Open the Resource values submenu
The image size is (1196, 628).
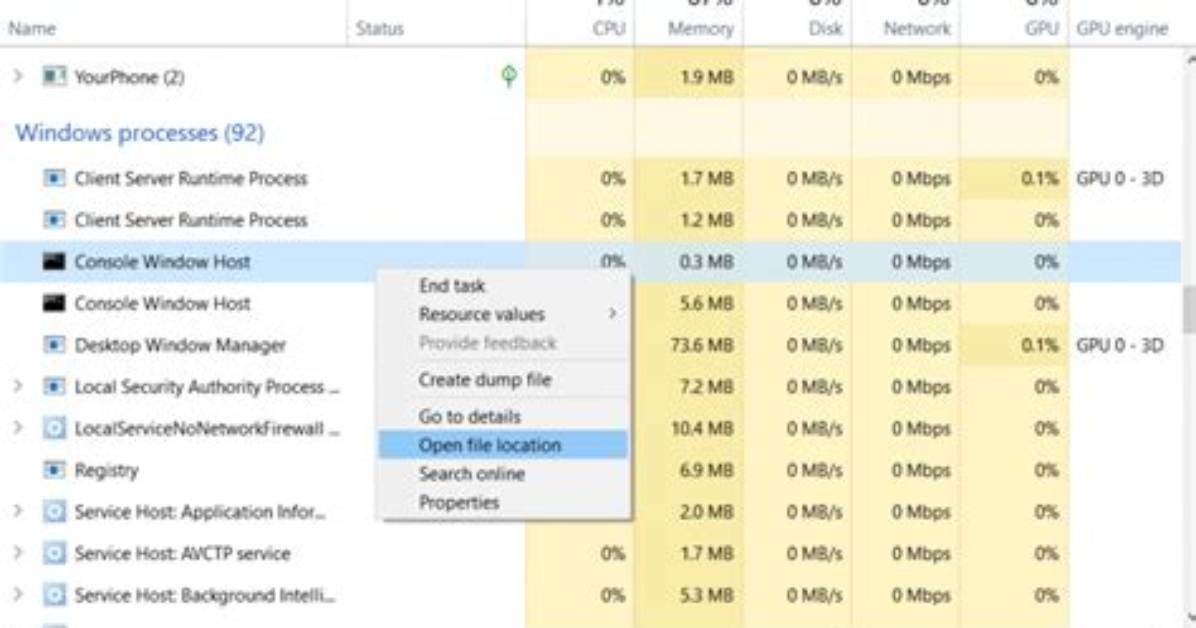(504, 314)
